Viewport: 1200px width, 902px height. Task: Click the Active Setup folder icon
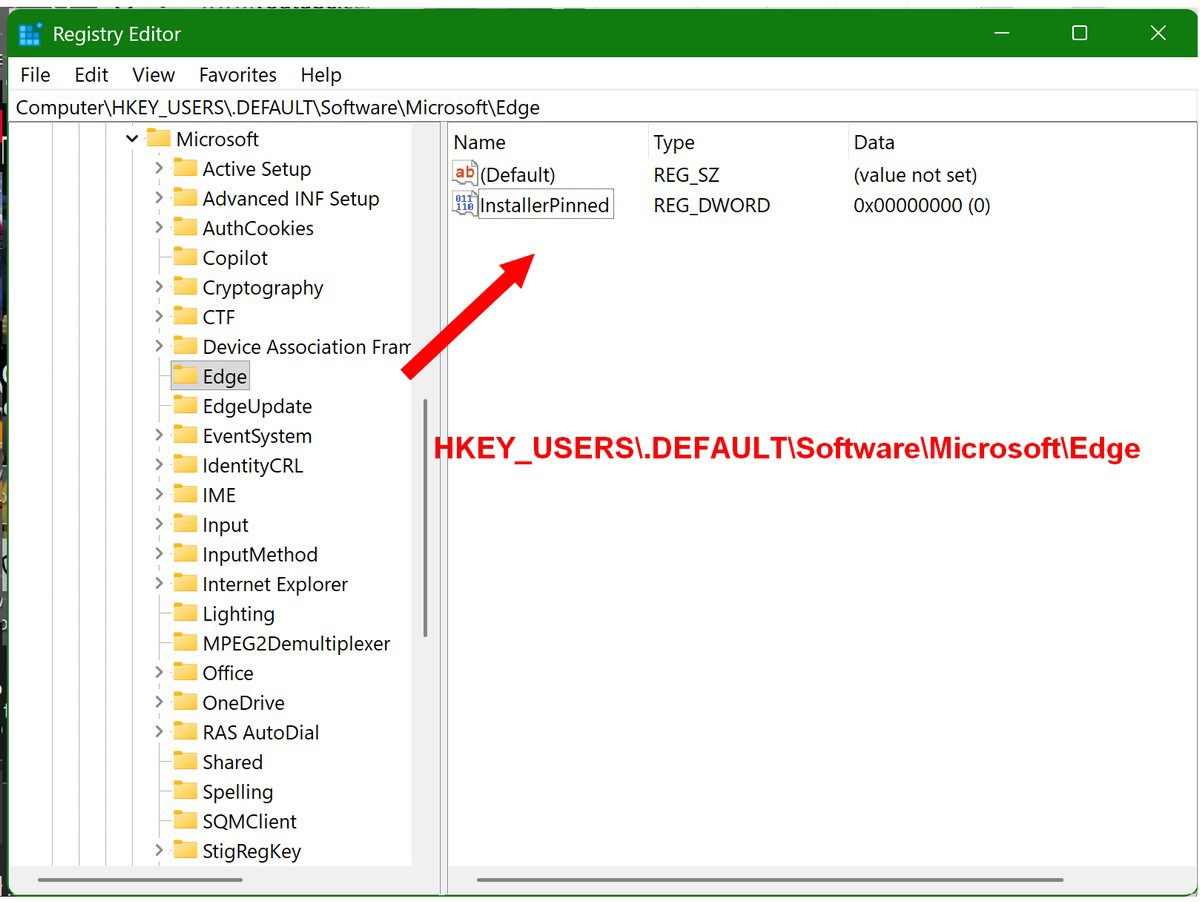click(x=185, y=168)
